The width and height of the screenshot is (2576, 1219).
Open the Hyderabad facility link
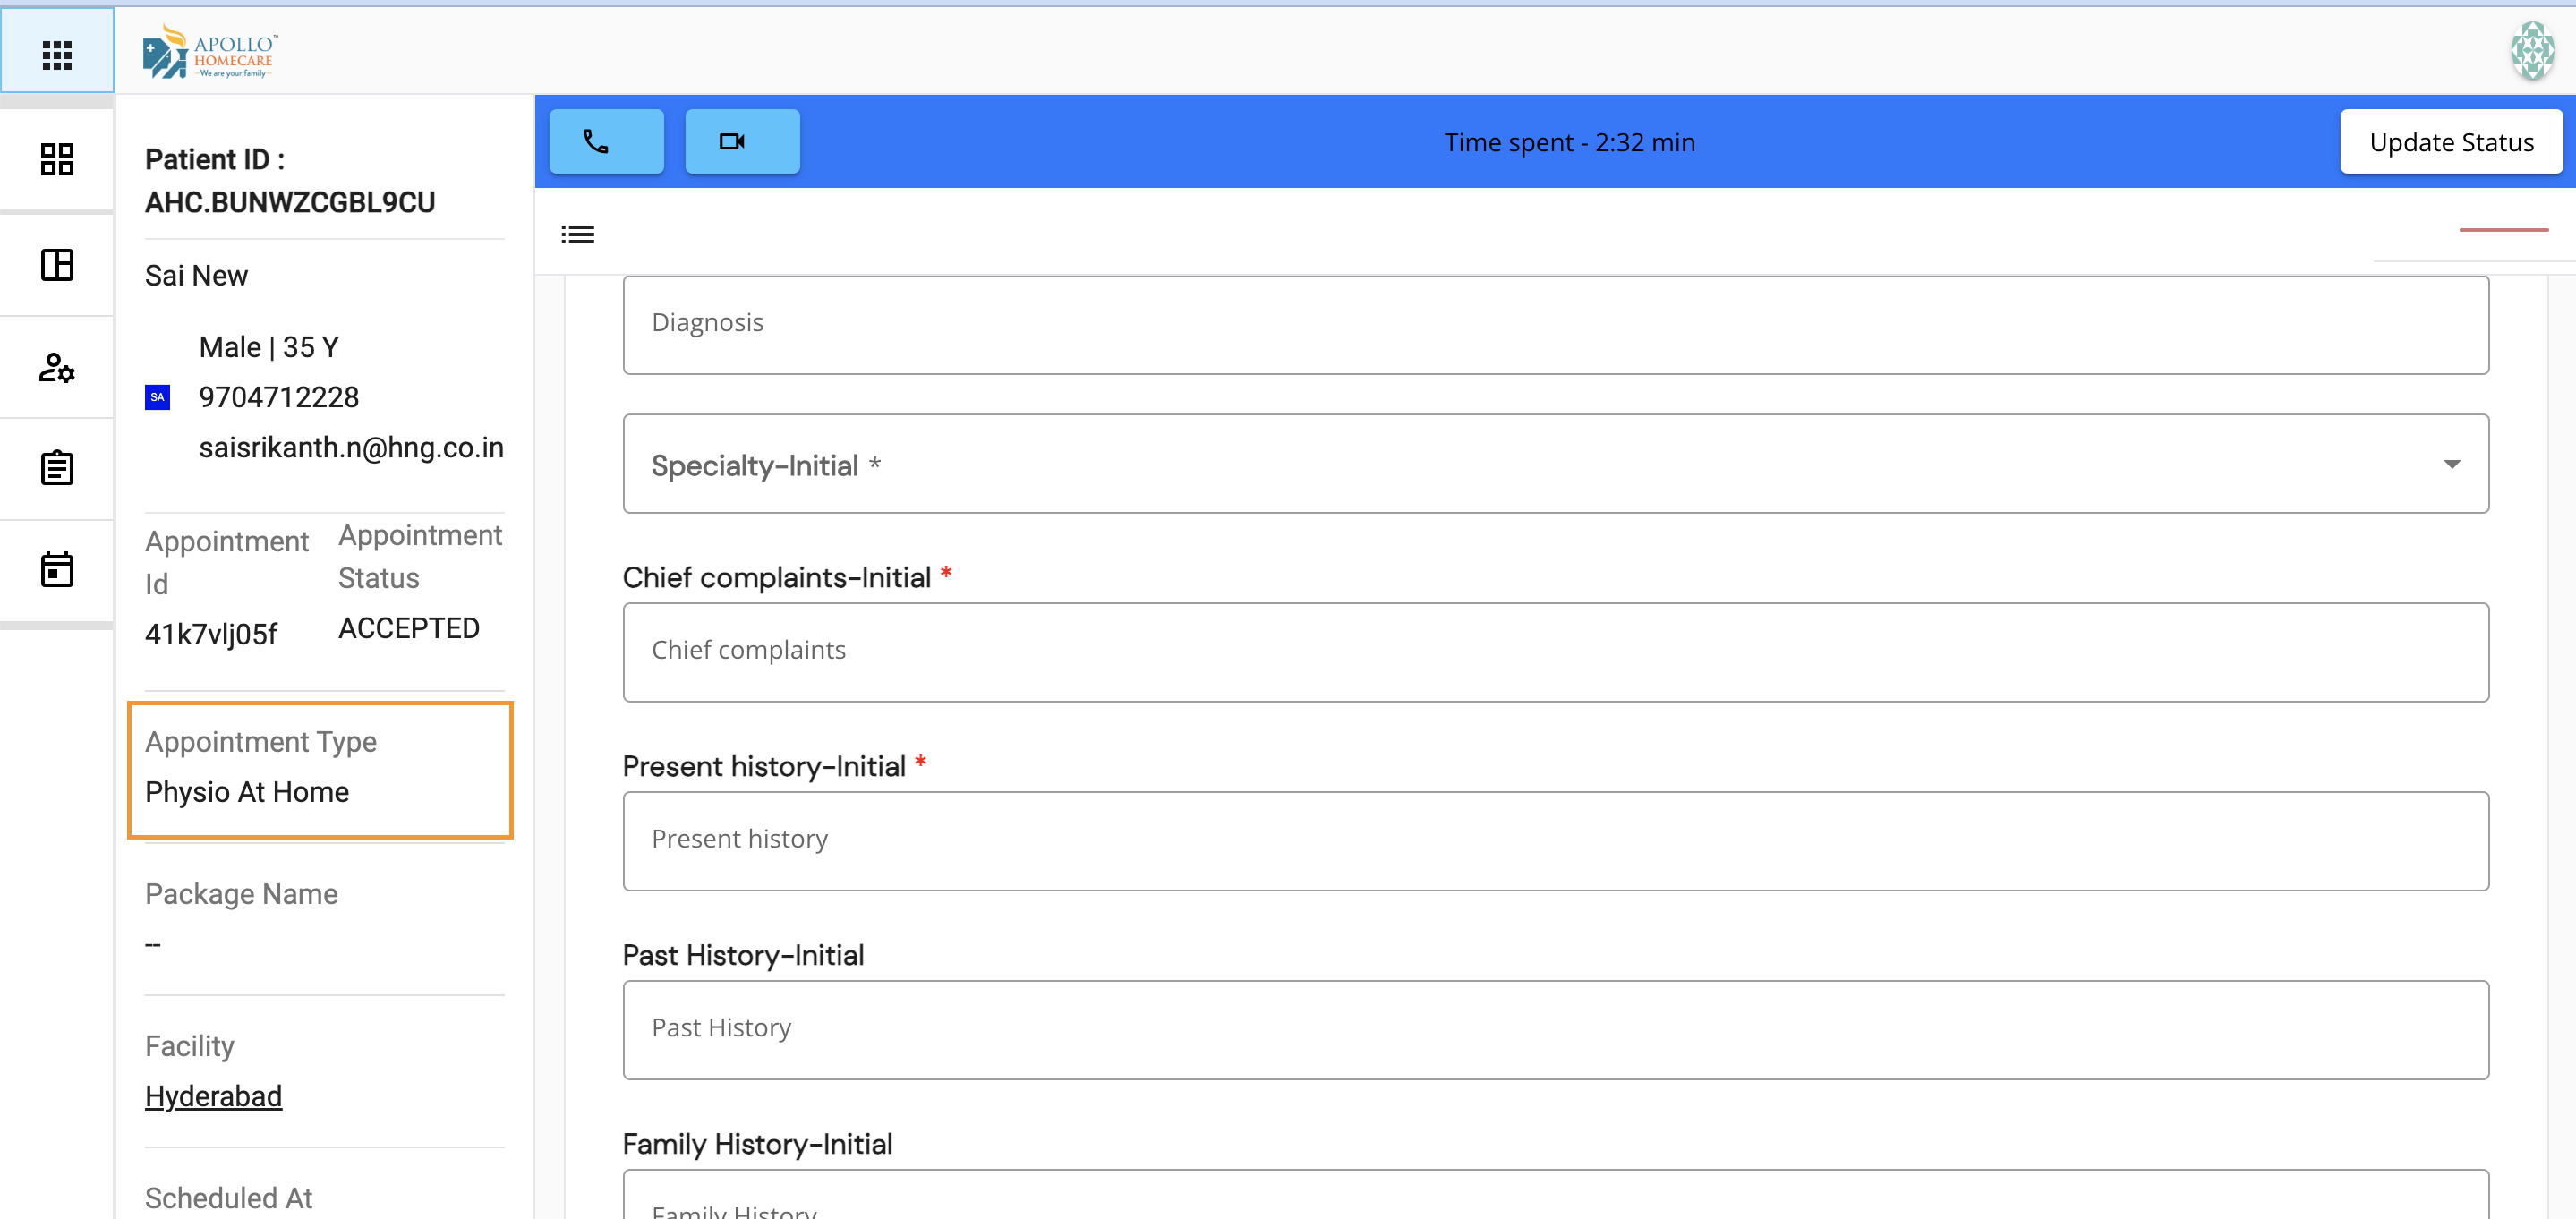[213, 1095]
